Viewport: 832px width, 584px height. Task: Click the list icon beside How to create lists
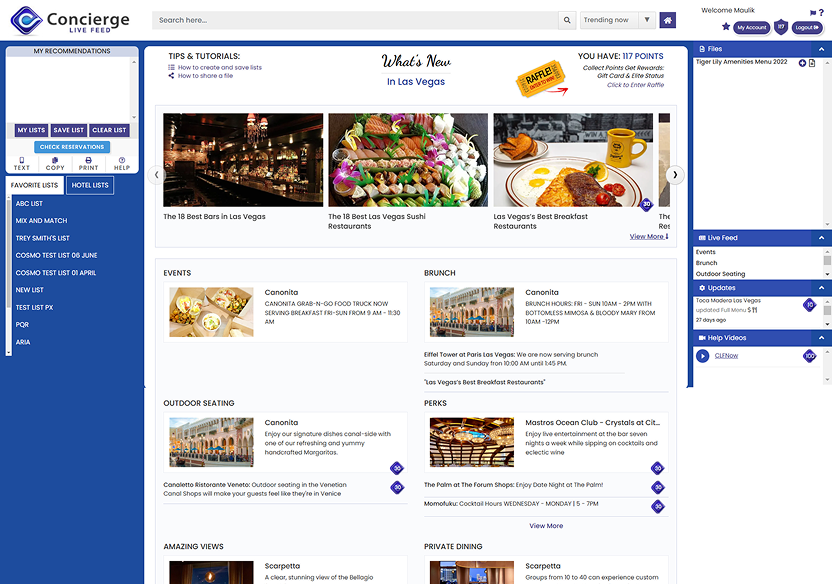(x=171, y=67)
